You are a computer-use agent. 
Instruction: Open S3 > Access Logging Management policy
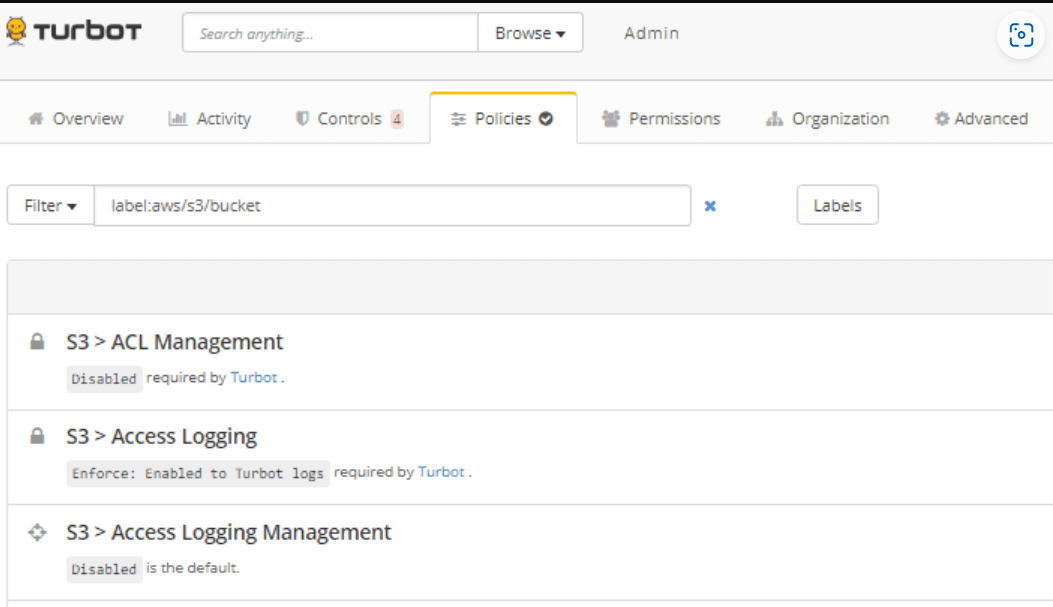228,532
